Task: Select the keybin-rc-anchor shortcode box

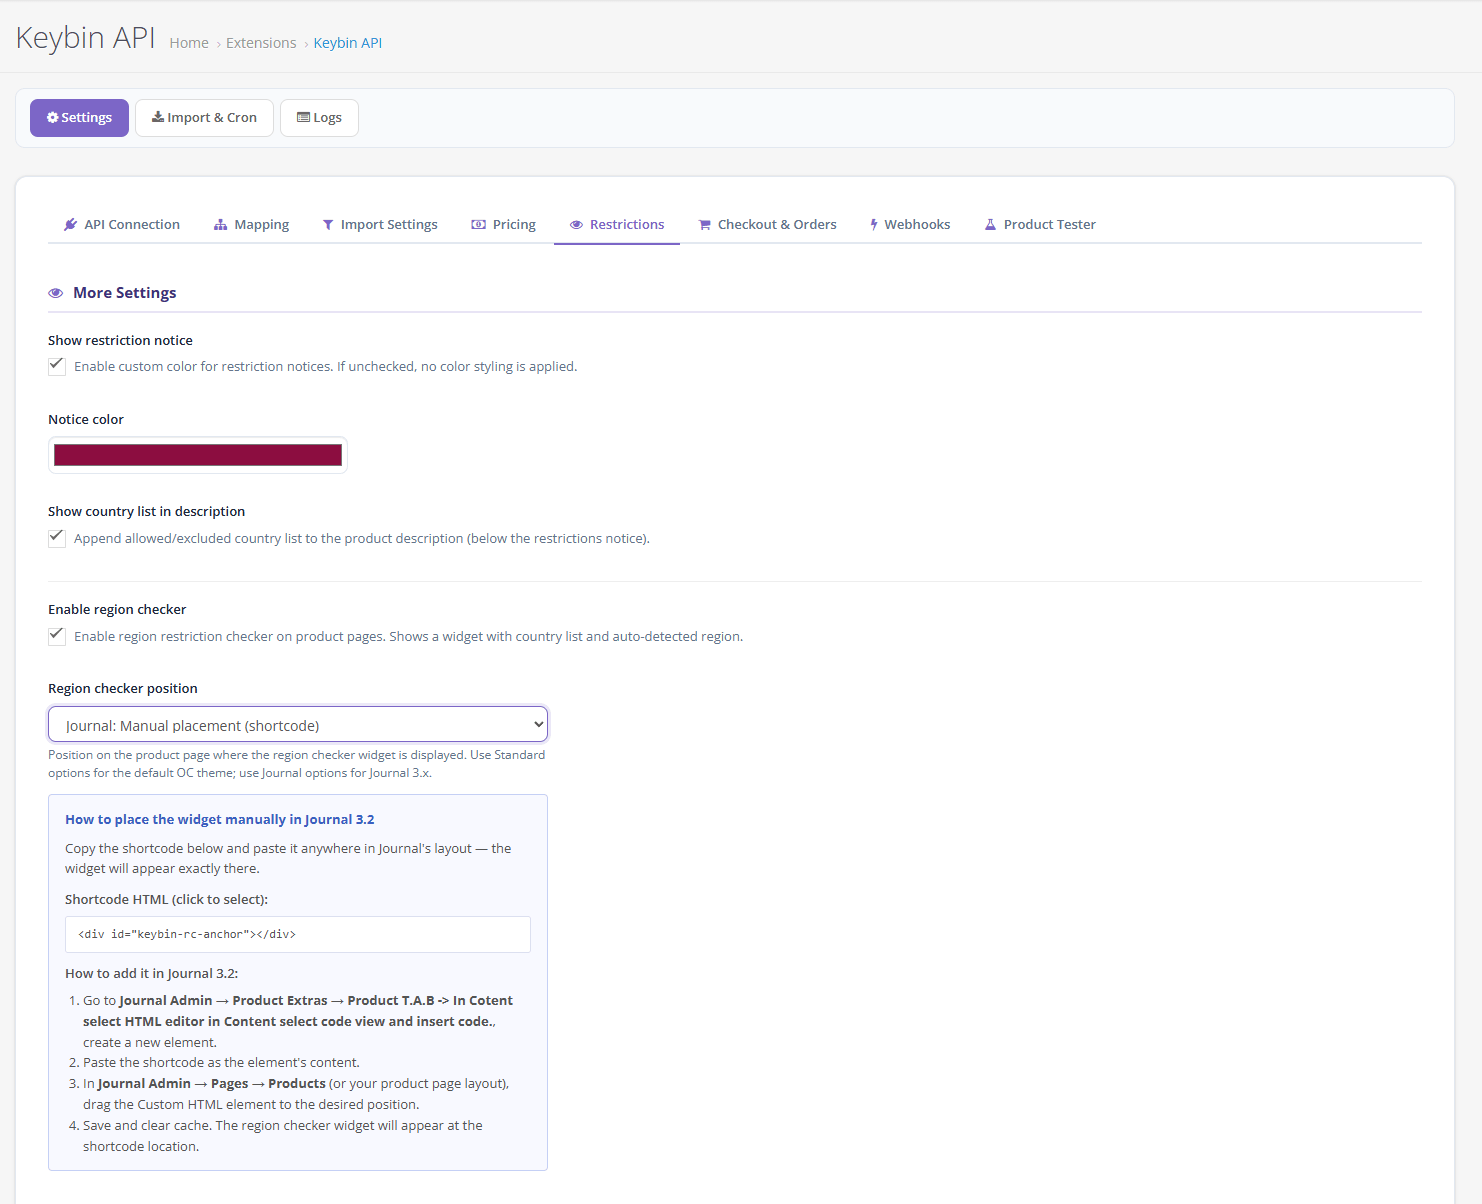Action: point(298,935)
